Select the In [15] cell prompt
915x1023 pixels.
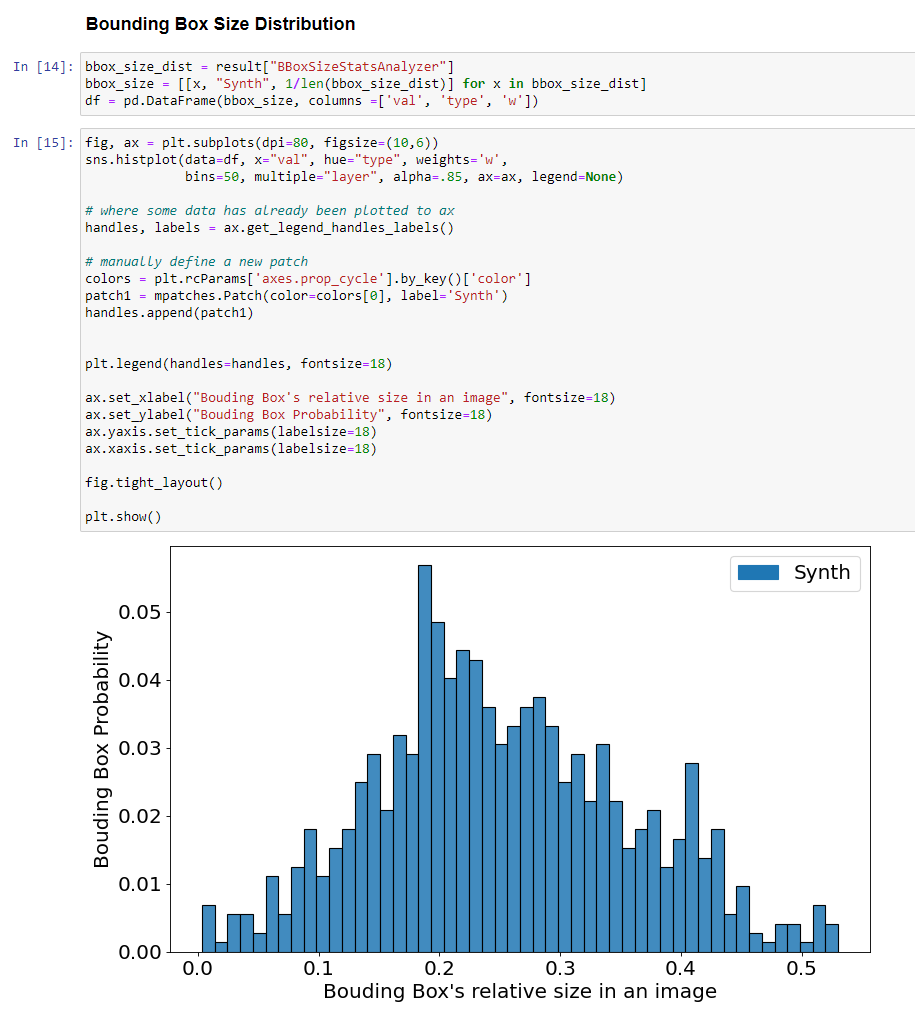coord(43,143)
